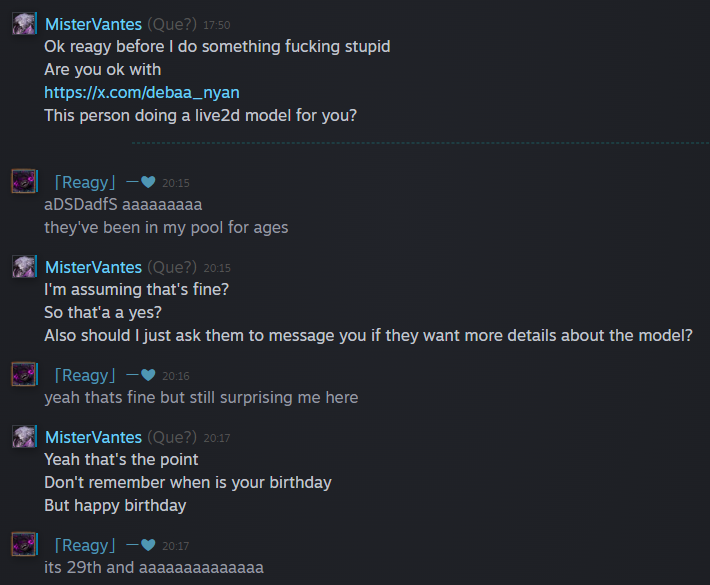This screenshot has width=710, height=585.
Task: Click the 'its 29th and aaaa' message
Action: pyautogui.click(x=154, y=567)
